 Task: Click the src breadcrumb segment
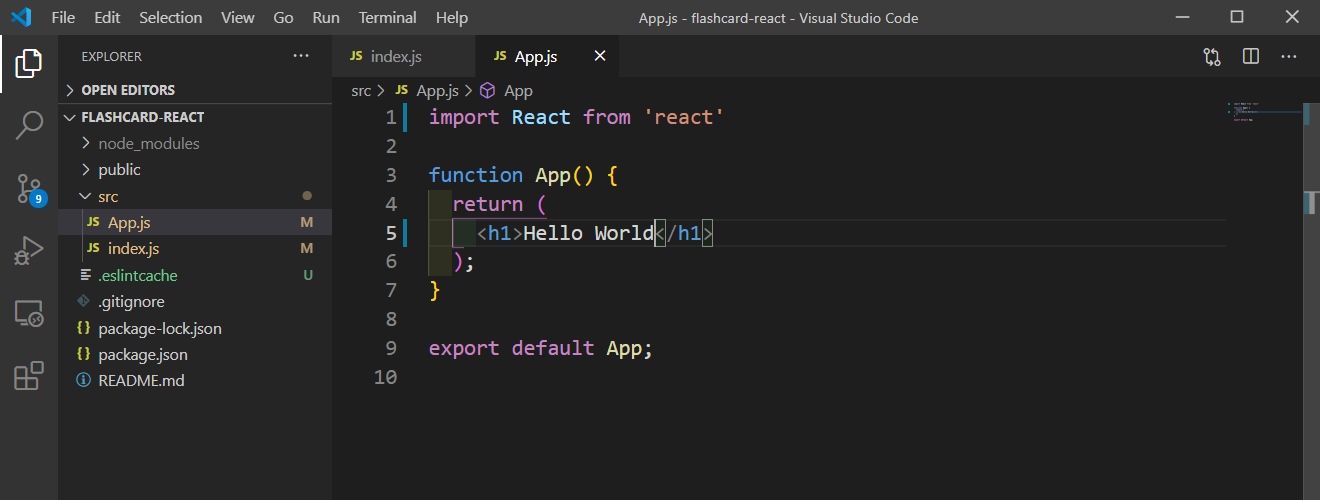[361, 90]
